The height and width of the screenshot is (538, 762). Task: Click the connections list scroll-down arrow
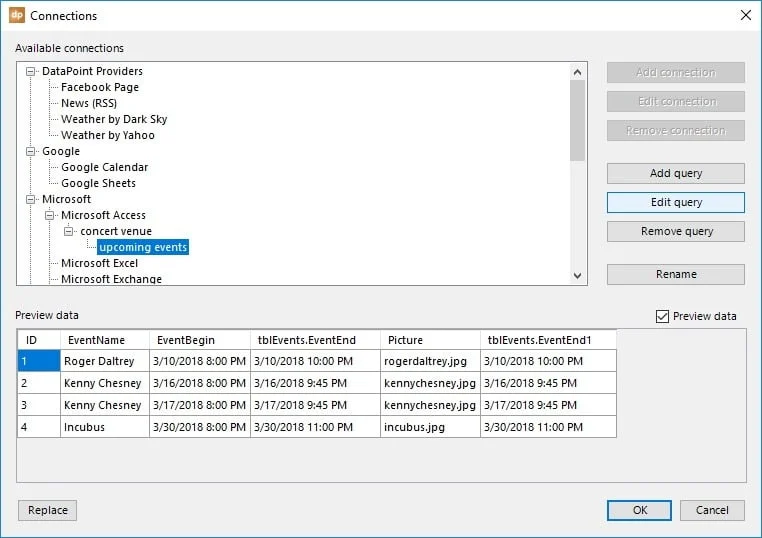[x=577, y=276]
